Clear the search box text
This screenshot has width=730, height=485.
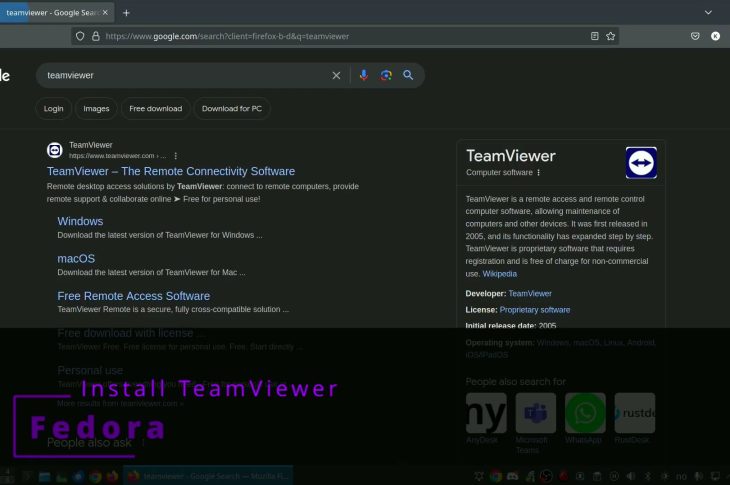tap(336, 75)
